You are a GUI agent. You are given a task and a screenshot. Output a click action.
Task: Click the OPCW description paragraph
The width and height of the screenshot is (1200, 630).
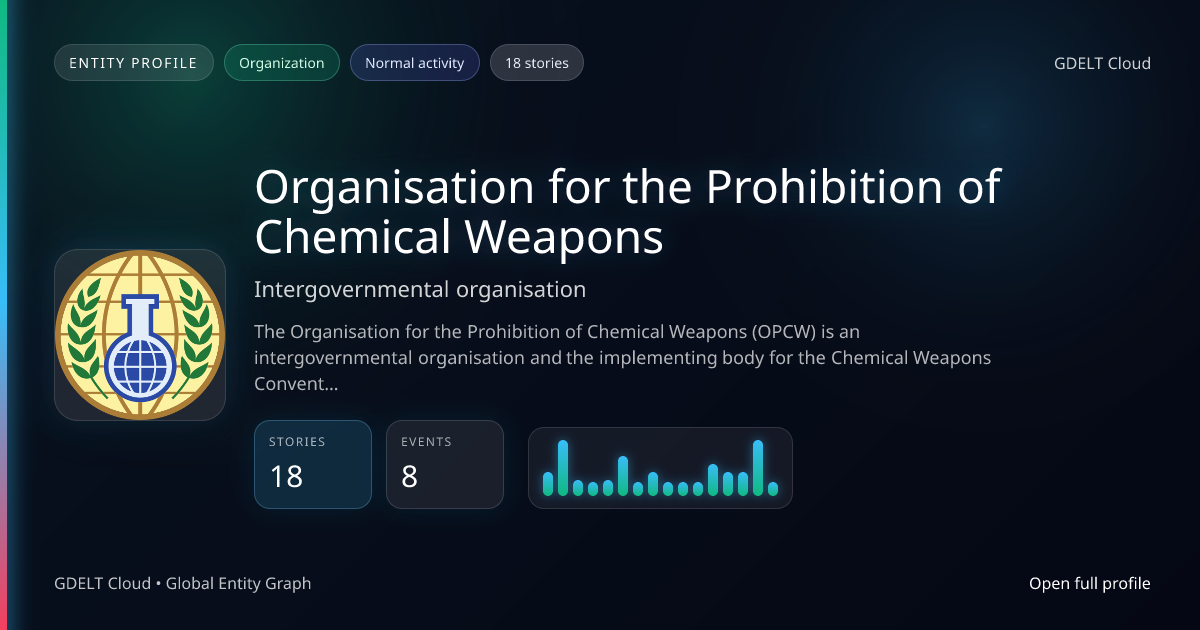[623, 357]
